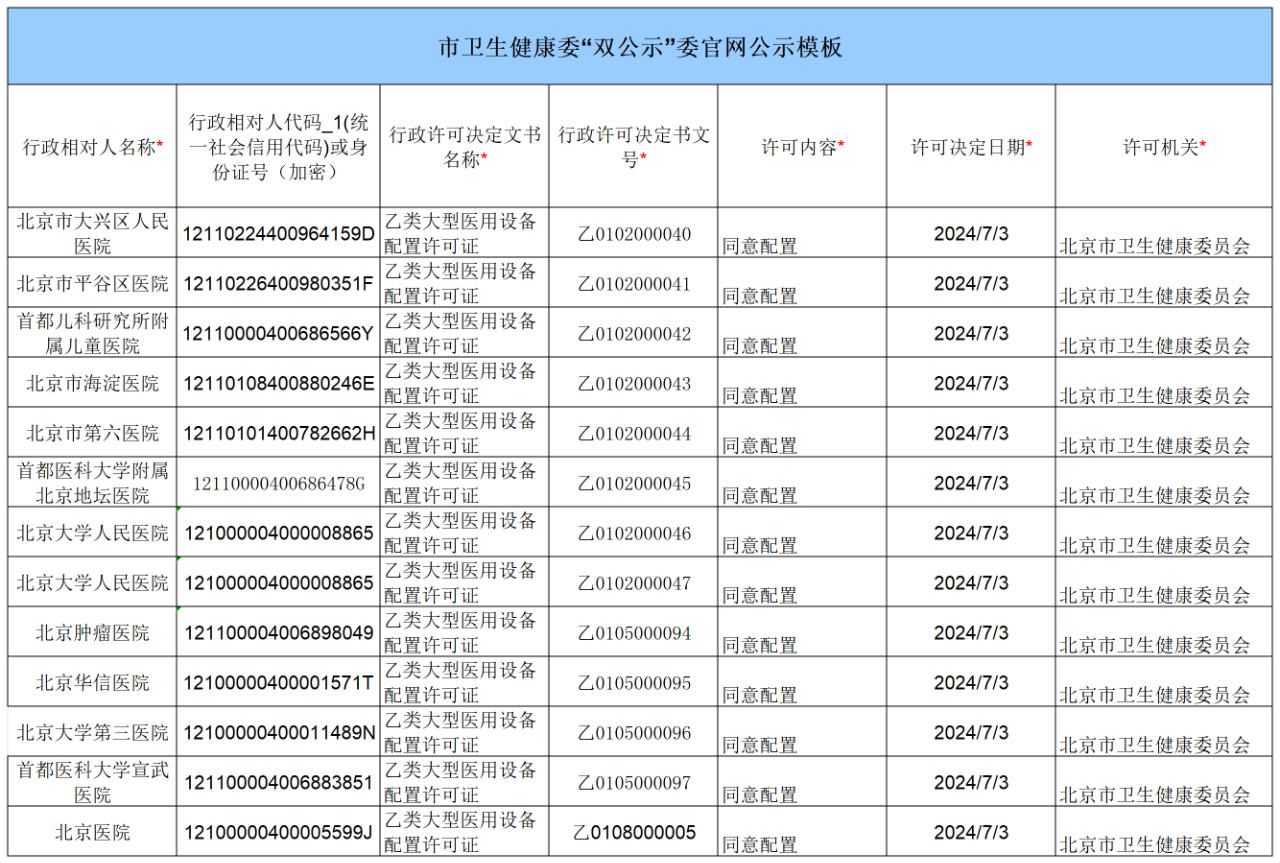Select document number 乙0102000046

click(633, 533)
